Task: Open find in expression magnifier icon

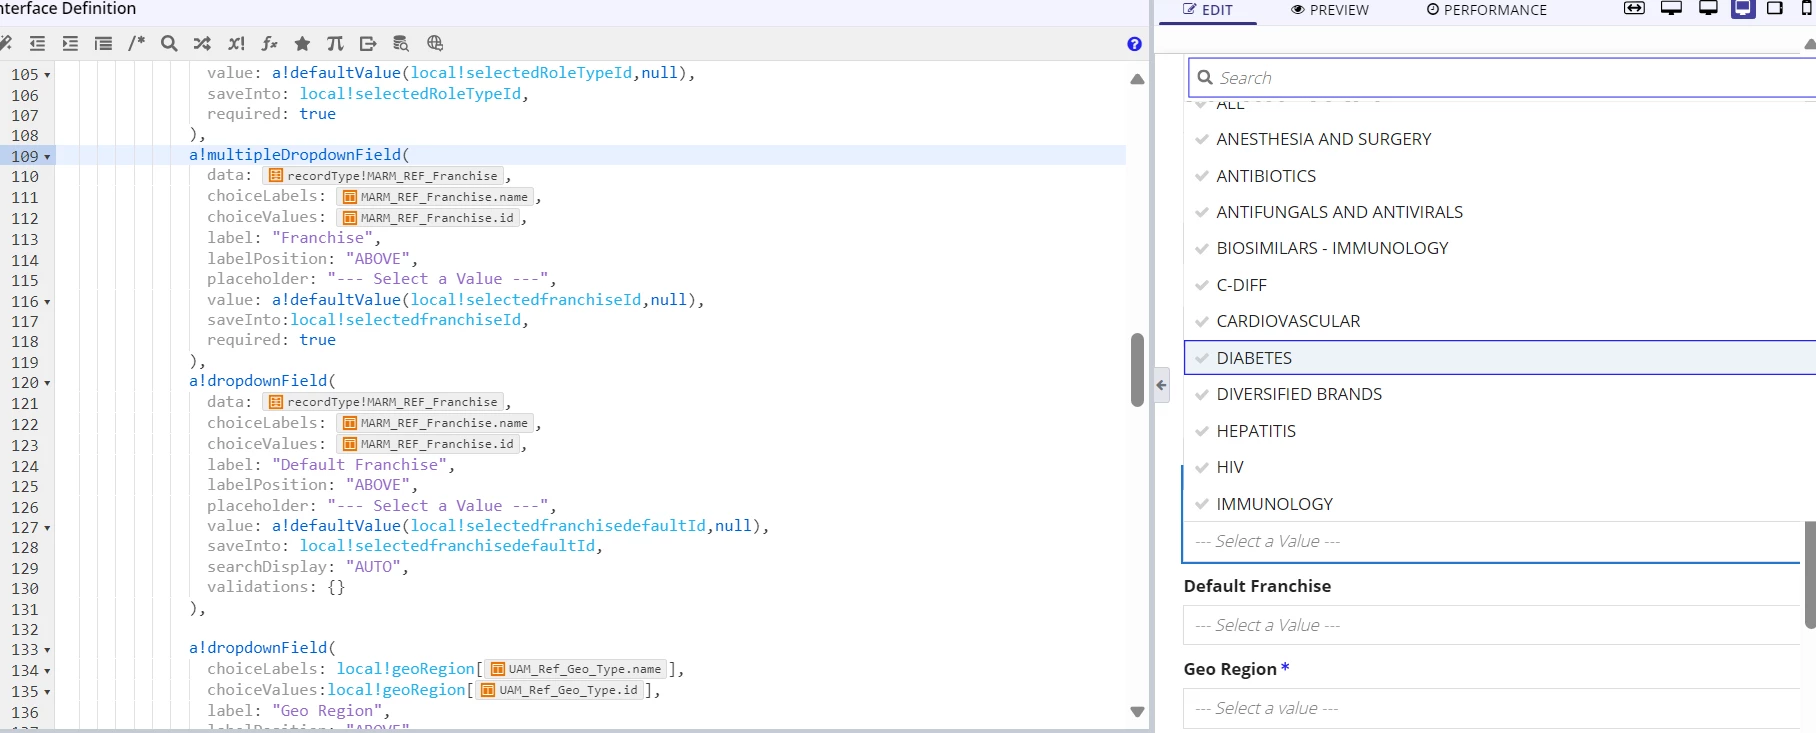Action: point(169,43)
